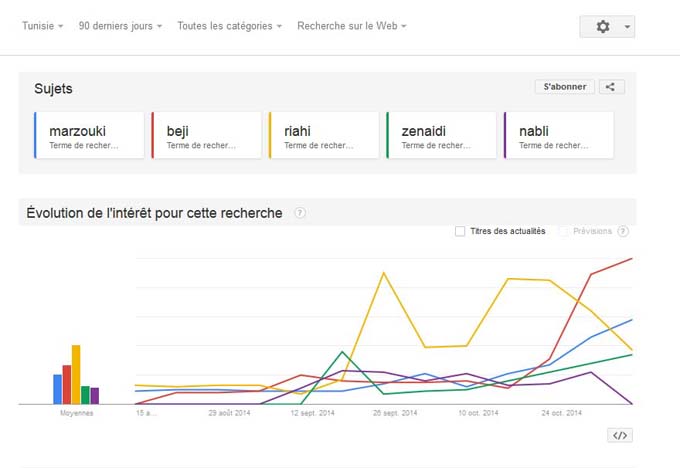Image resolution: width=680 pixels, height=468 pixels.
Task: Click blue marzouki average bar
Action: [x=58, y=389]
